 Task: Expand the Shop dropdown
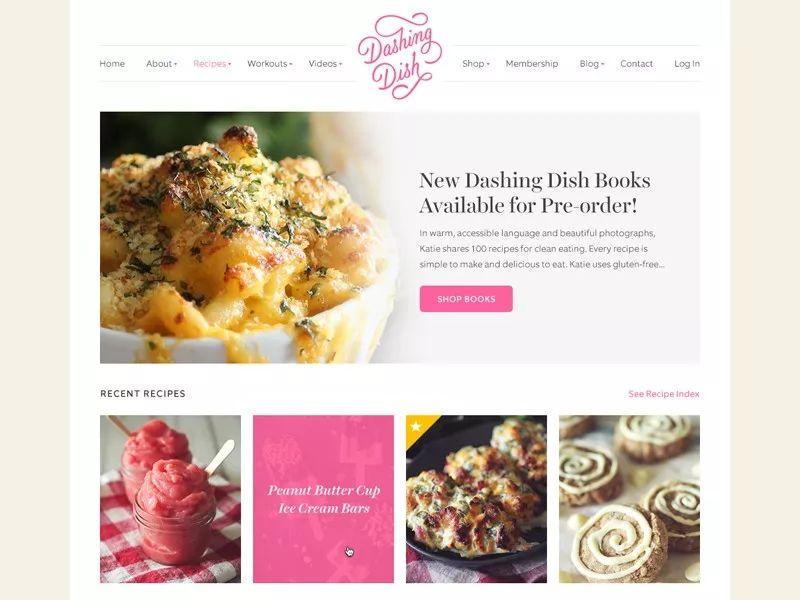pyautogui.click(x=476, y=64)
